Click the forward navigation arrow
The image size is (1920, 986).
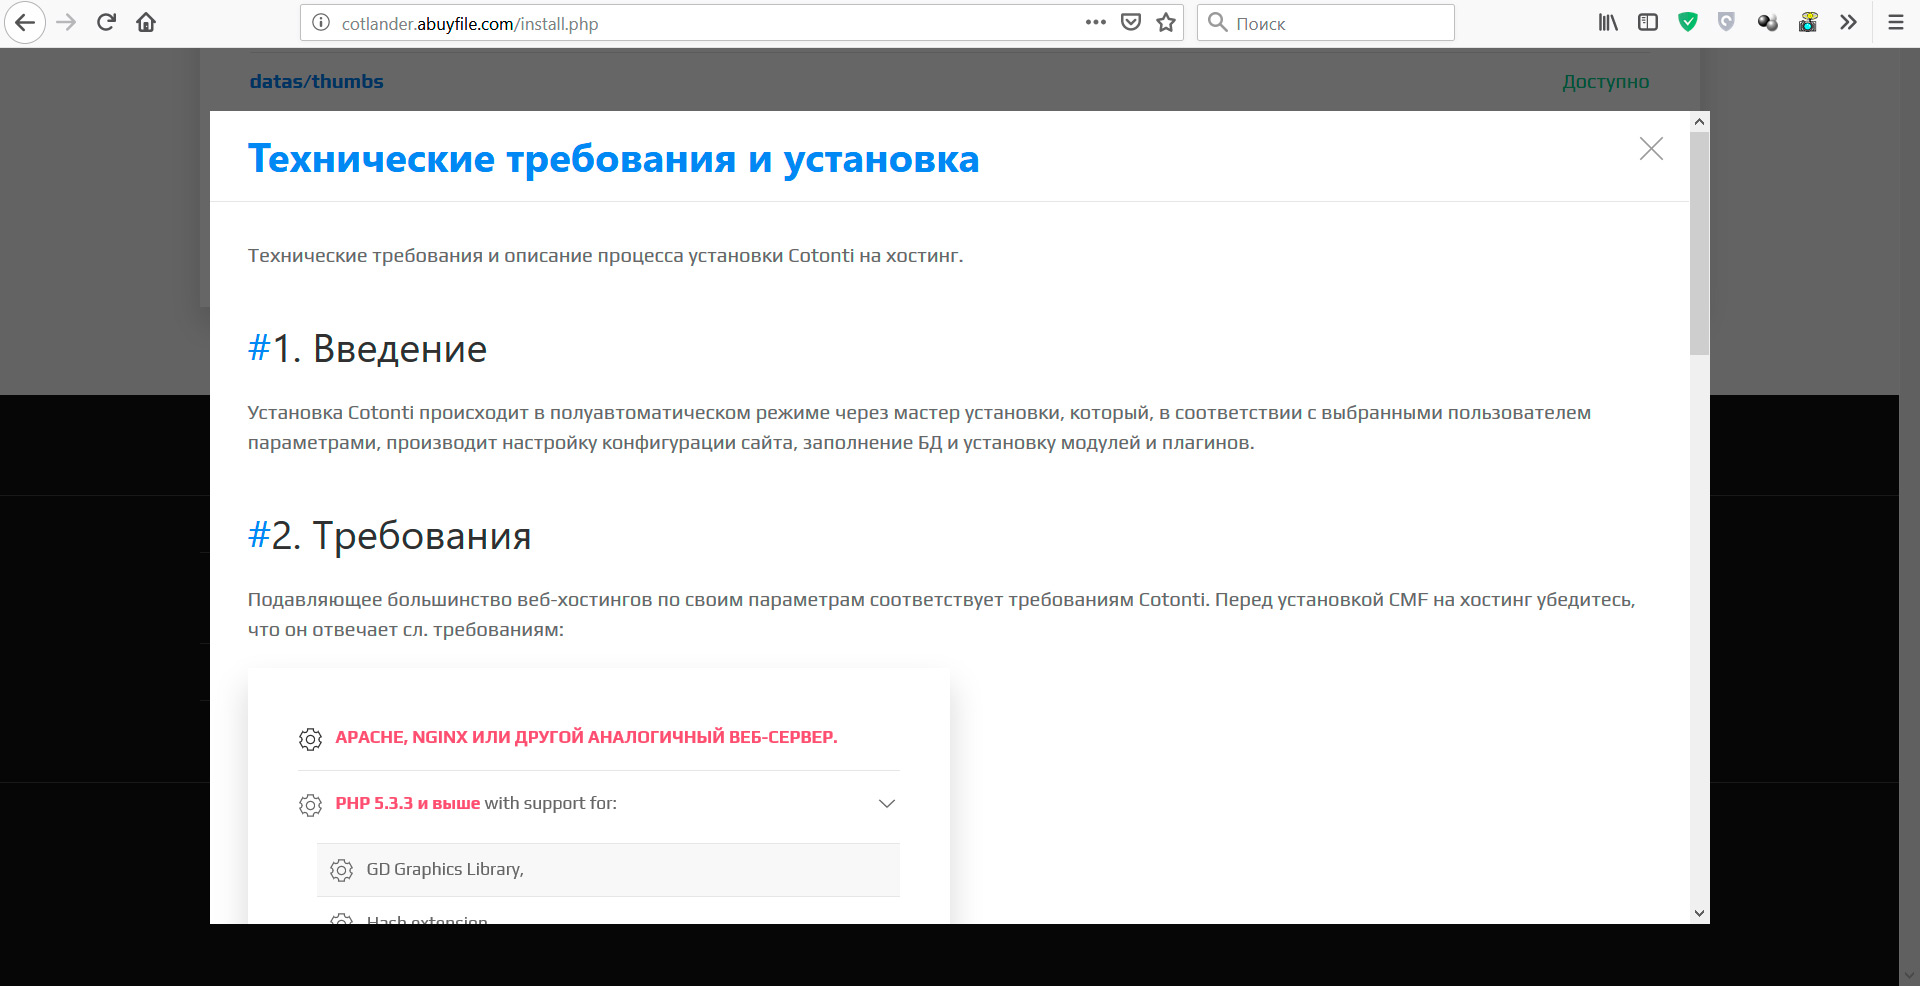coord(66,23)
